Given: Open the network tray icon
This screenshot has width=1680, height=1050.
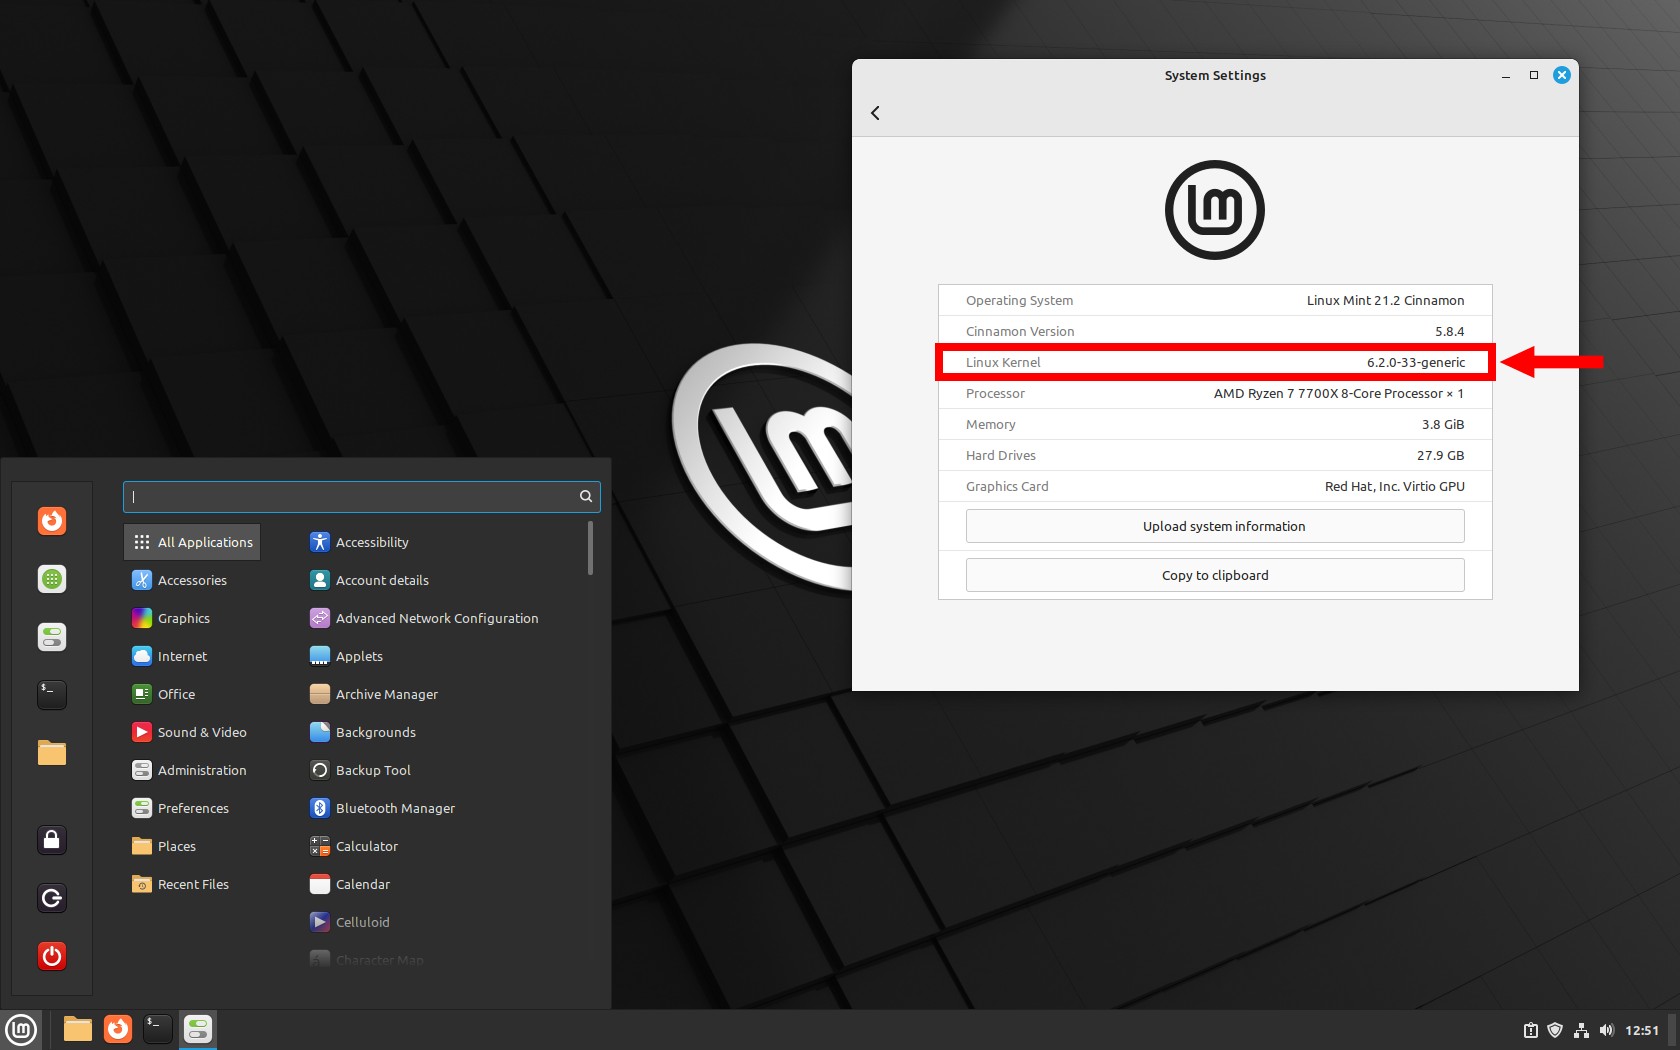Looking at the screenshot, I should (1581, 1030).
